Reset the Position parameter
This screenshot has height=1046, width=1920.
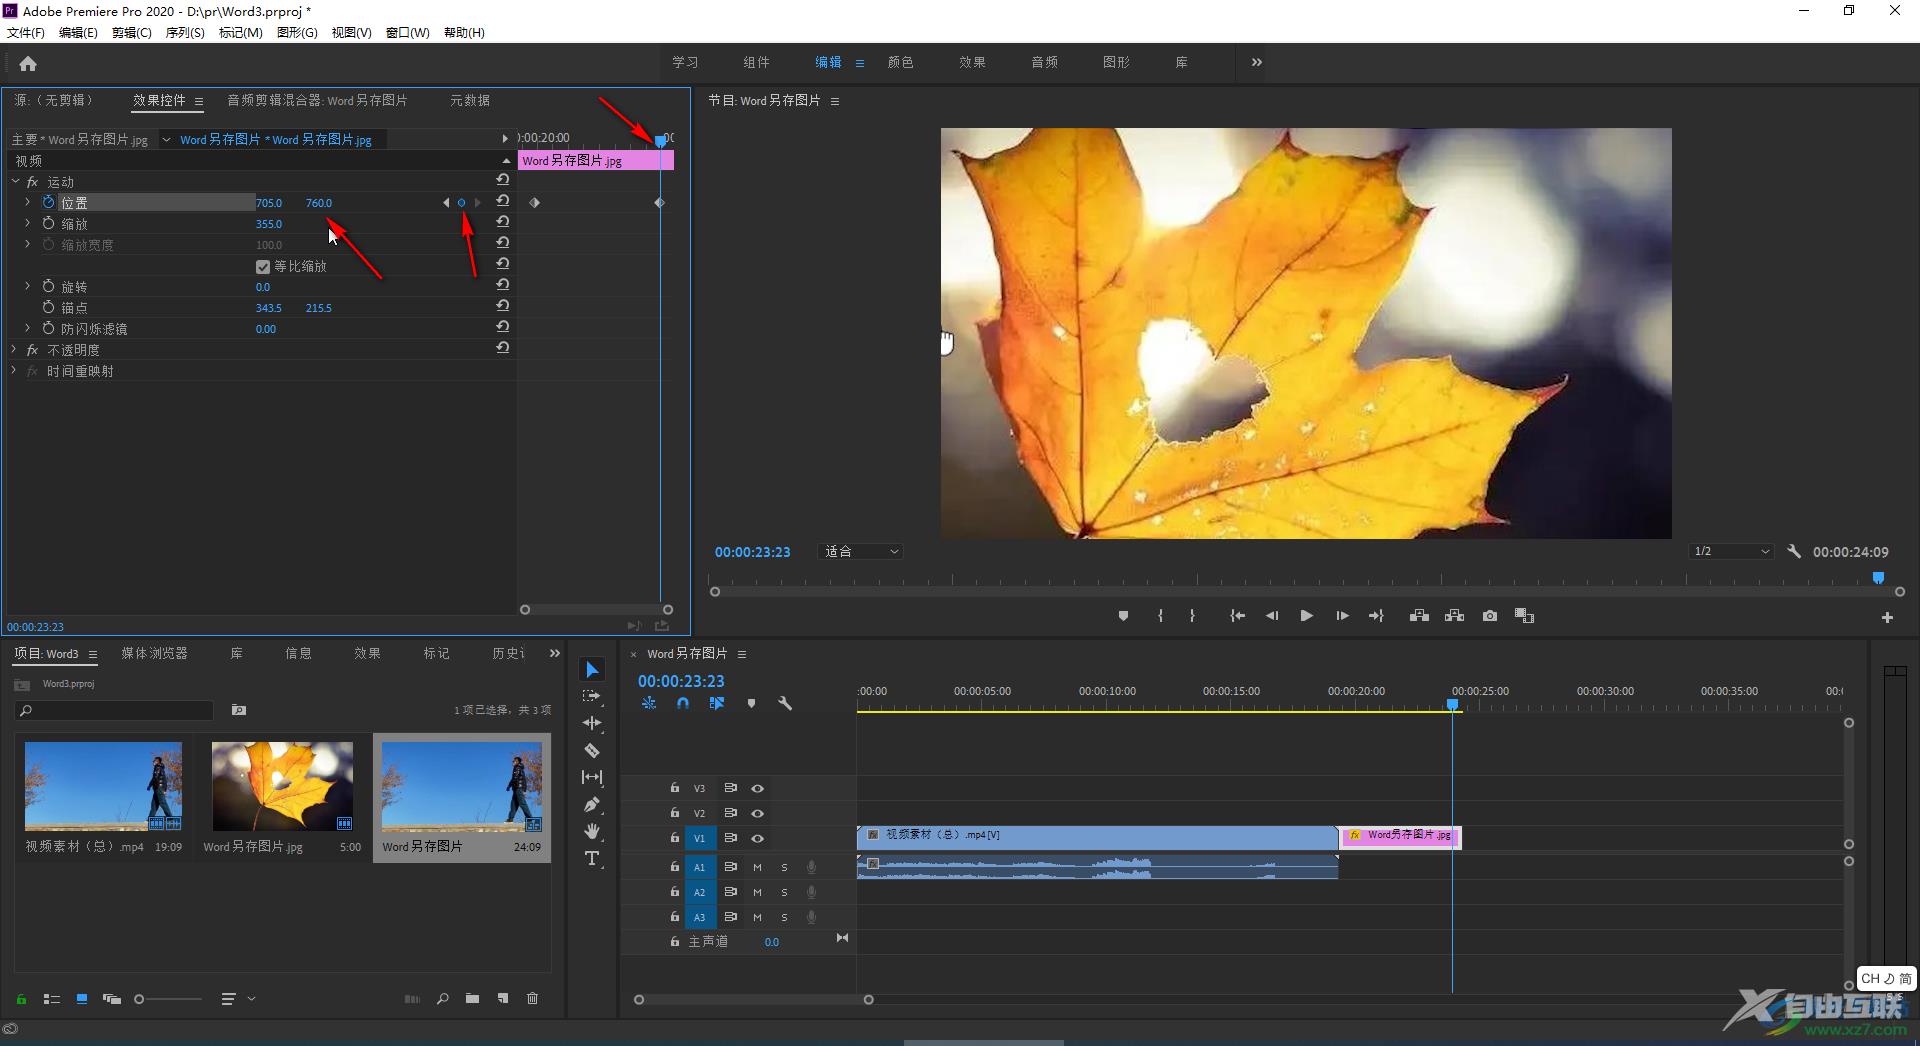(x=503, y=201)
